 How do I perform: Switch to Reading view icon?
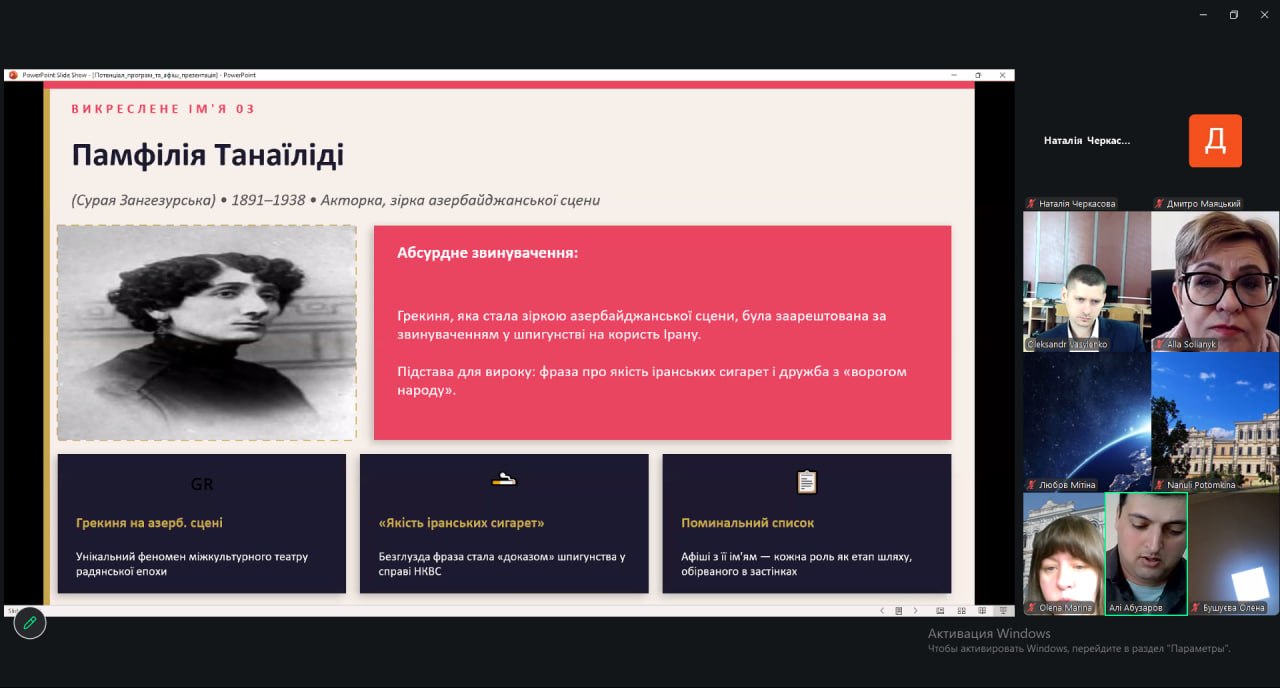[982, 610]
